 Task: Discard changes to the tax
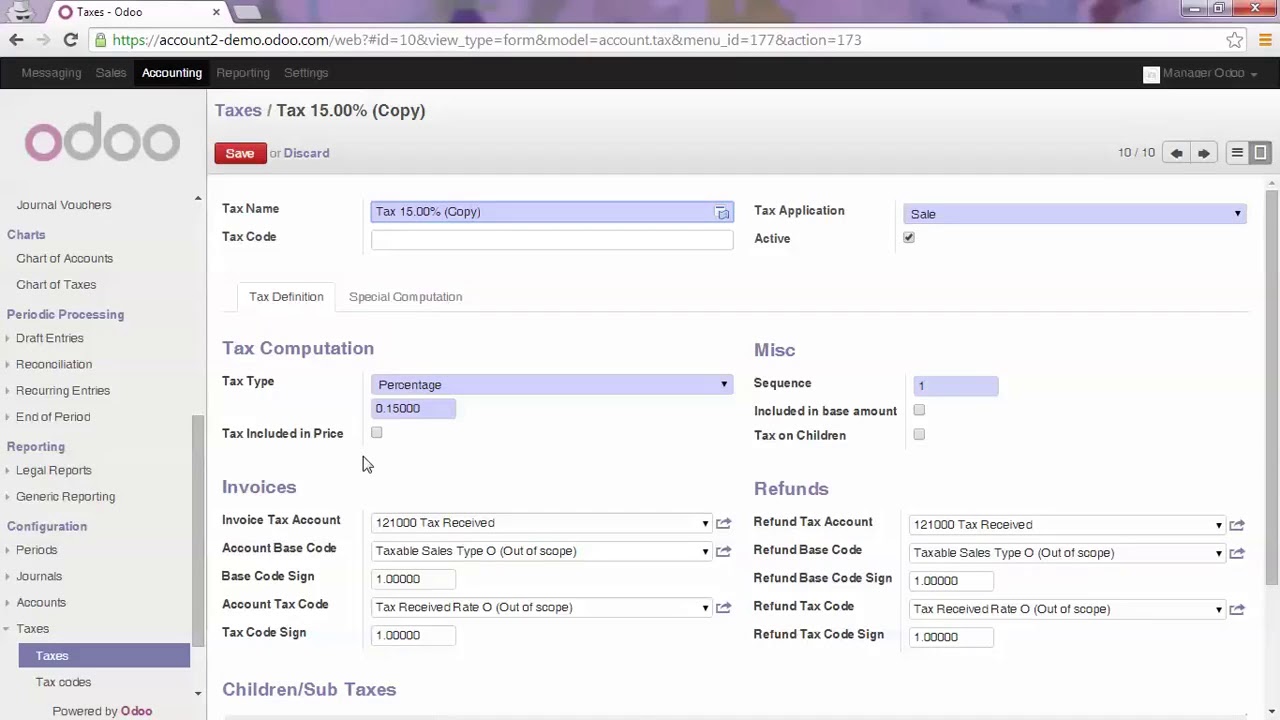point(306,153)
